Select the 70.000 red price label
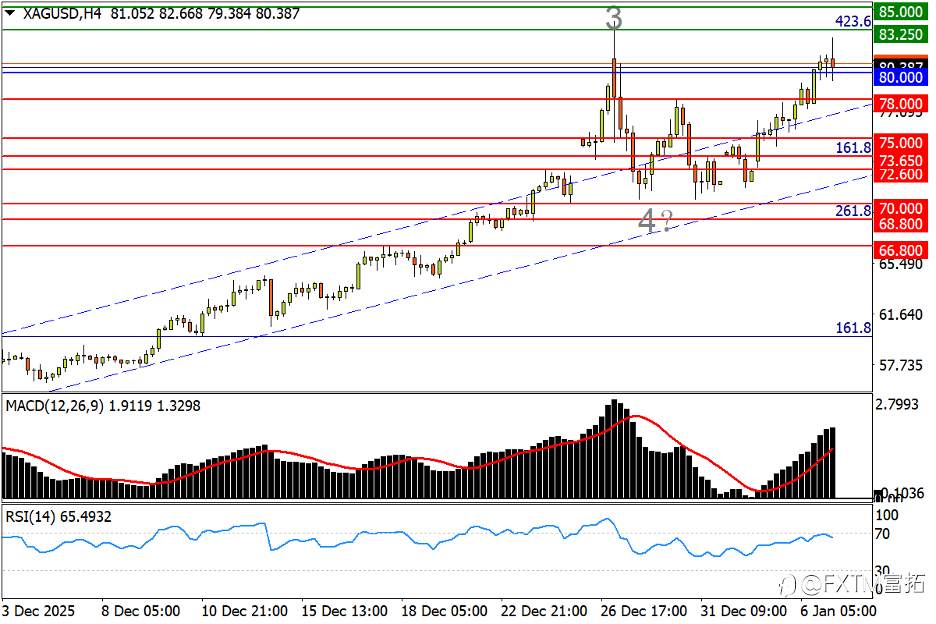 (x=901, y=208)
